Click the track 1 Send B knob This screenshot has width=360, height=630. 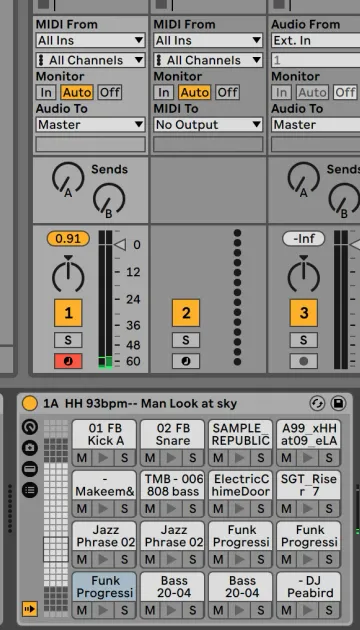tap(109, 199)
